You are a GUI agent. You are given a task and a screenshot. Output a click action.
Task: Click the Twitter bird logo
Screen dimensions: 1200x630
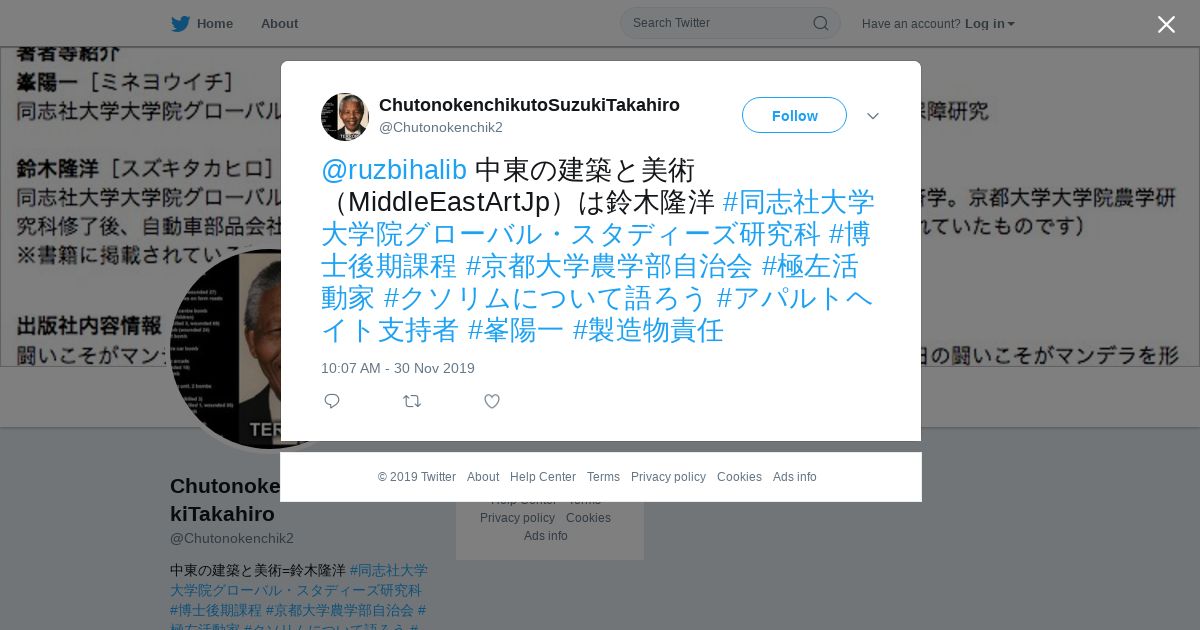(x=180, y=23)
